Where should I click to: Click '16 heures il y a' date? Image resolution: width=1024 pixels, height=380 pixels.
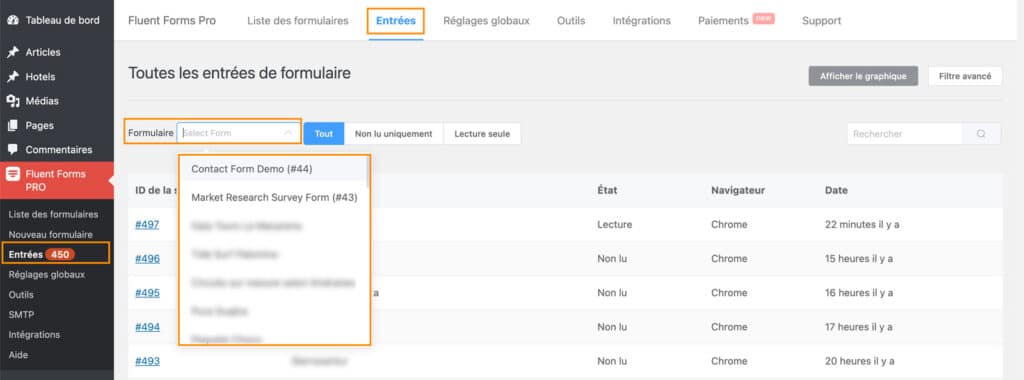coord(859,293)
